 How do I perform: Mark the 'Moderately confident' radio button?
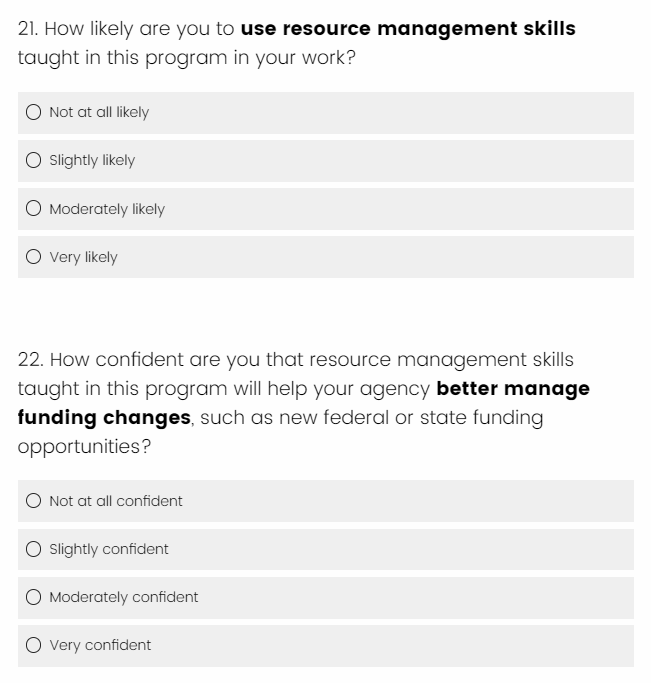coord(34,597)
